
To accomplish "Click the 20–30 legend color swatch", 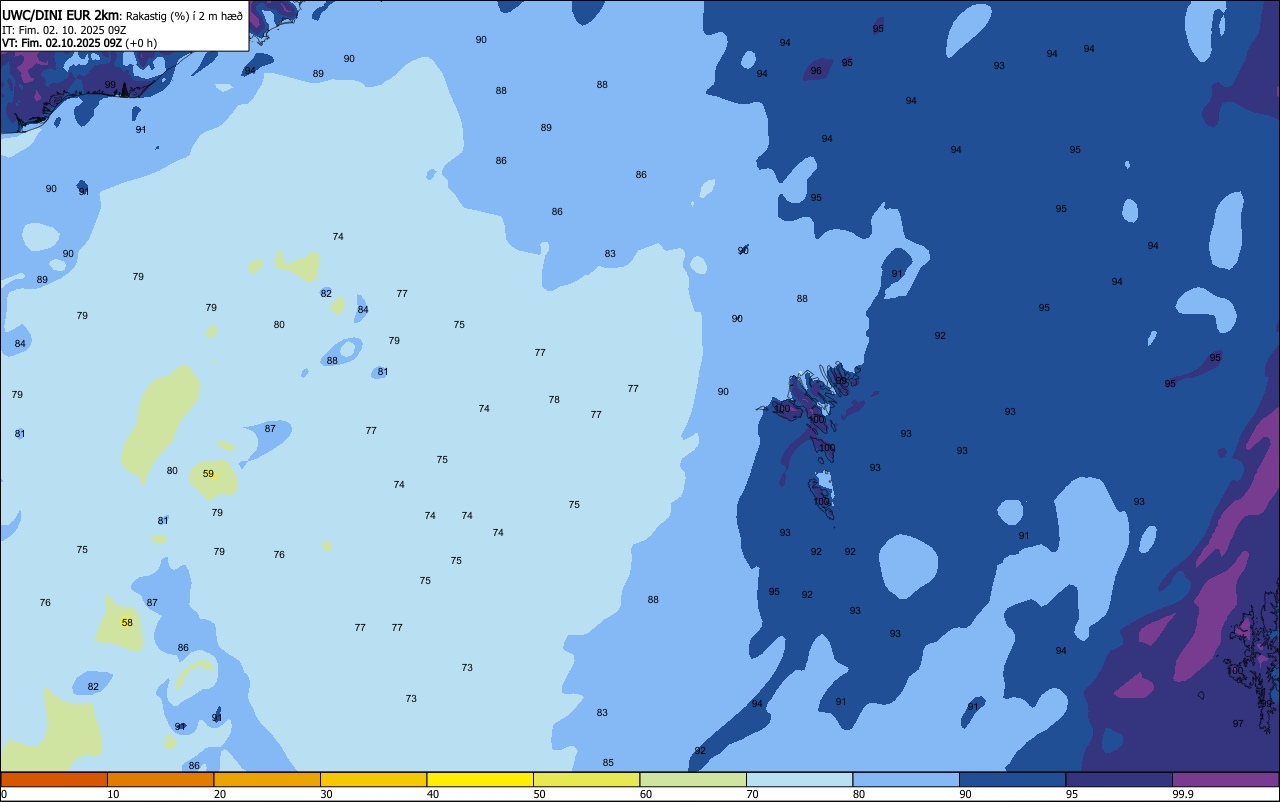I will (x=267, y=779).
